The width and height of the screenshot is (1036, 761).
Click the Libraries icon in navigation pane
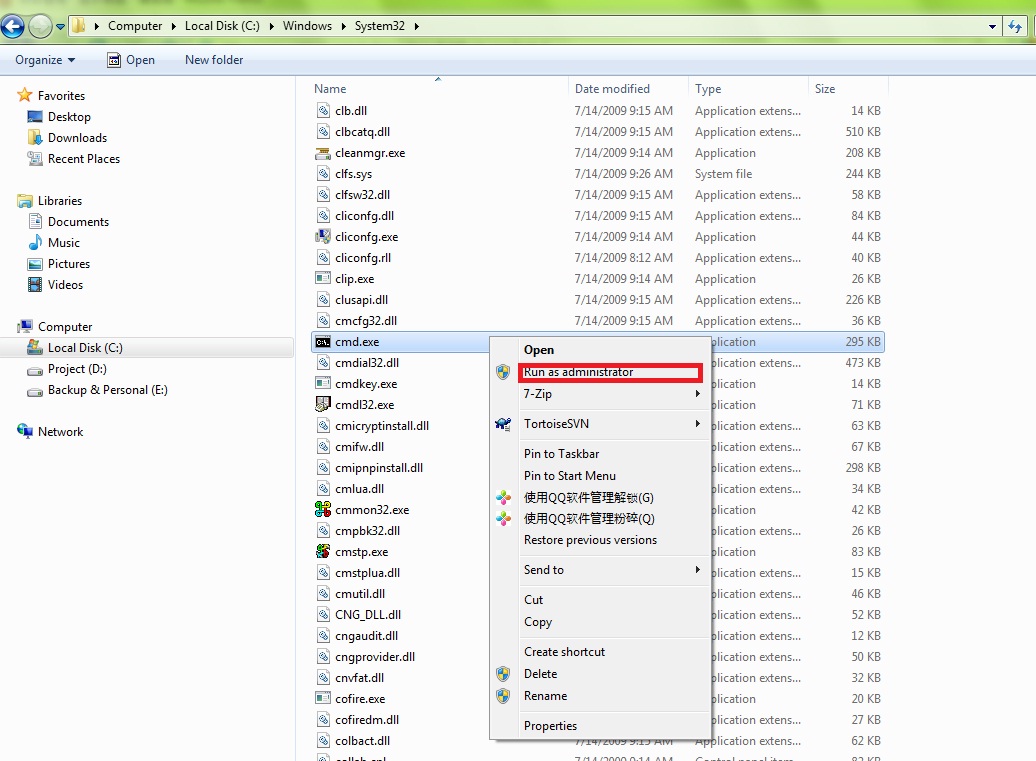(25, 201)
